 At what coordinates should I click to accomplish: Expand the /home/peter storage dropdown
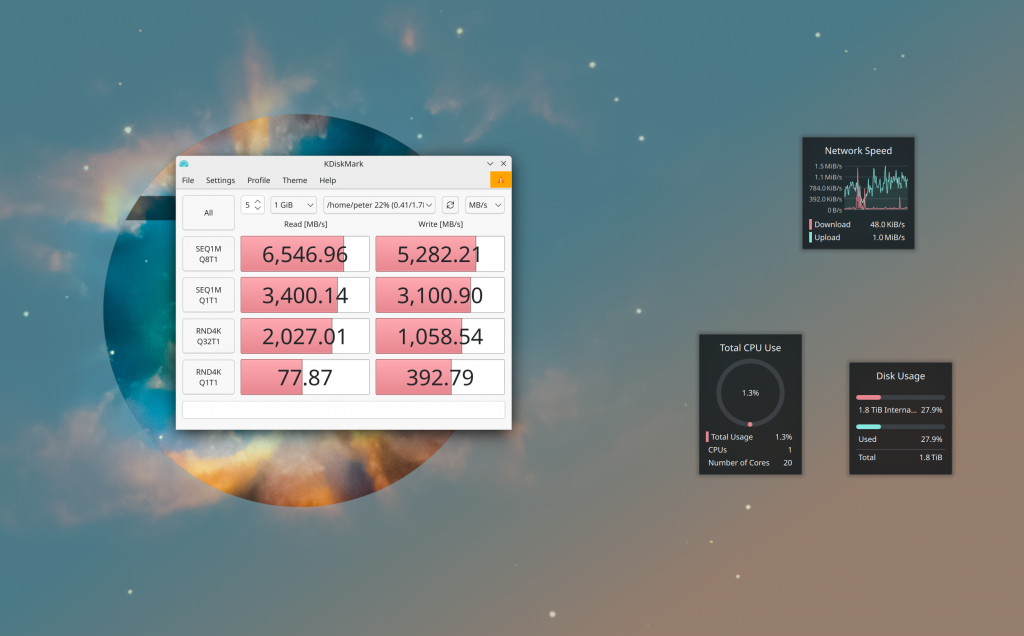[x=379, y=205]
